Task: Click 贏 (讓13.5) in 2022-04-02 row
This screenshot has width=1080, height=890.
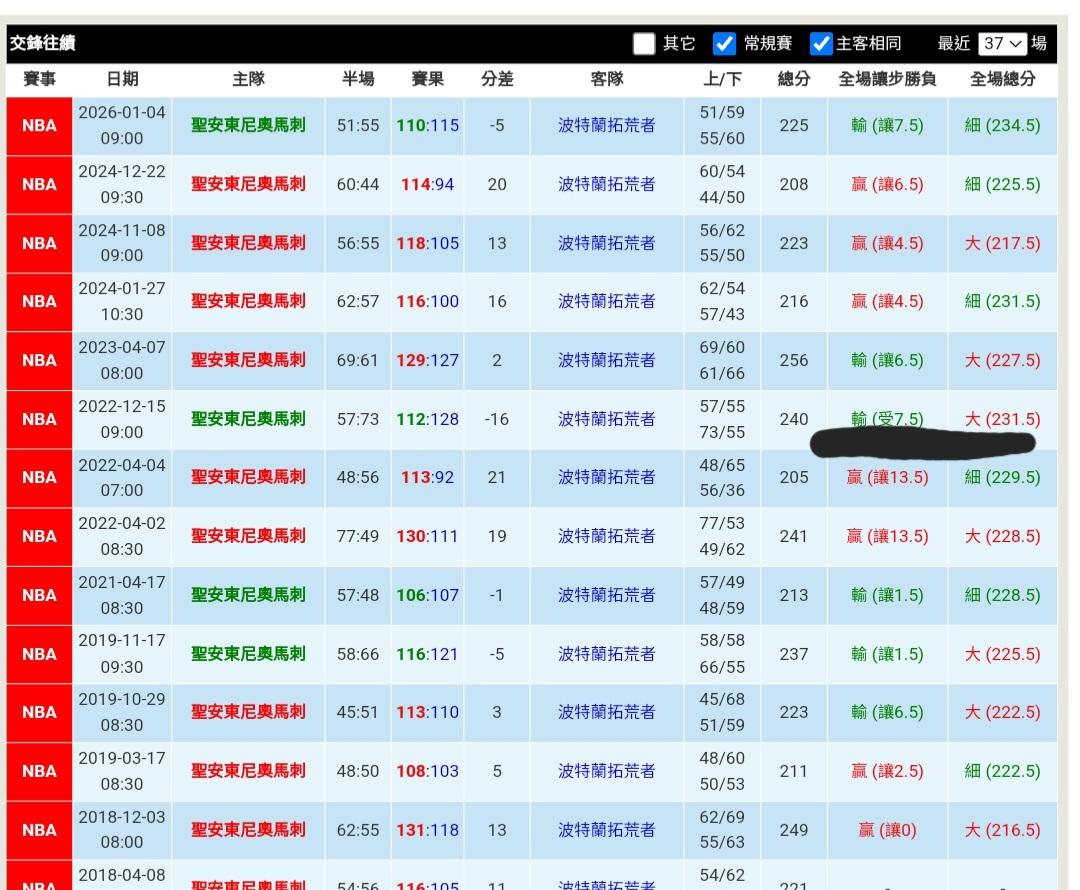Action: 887,537
